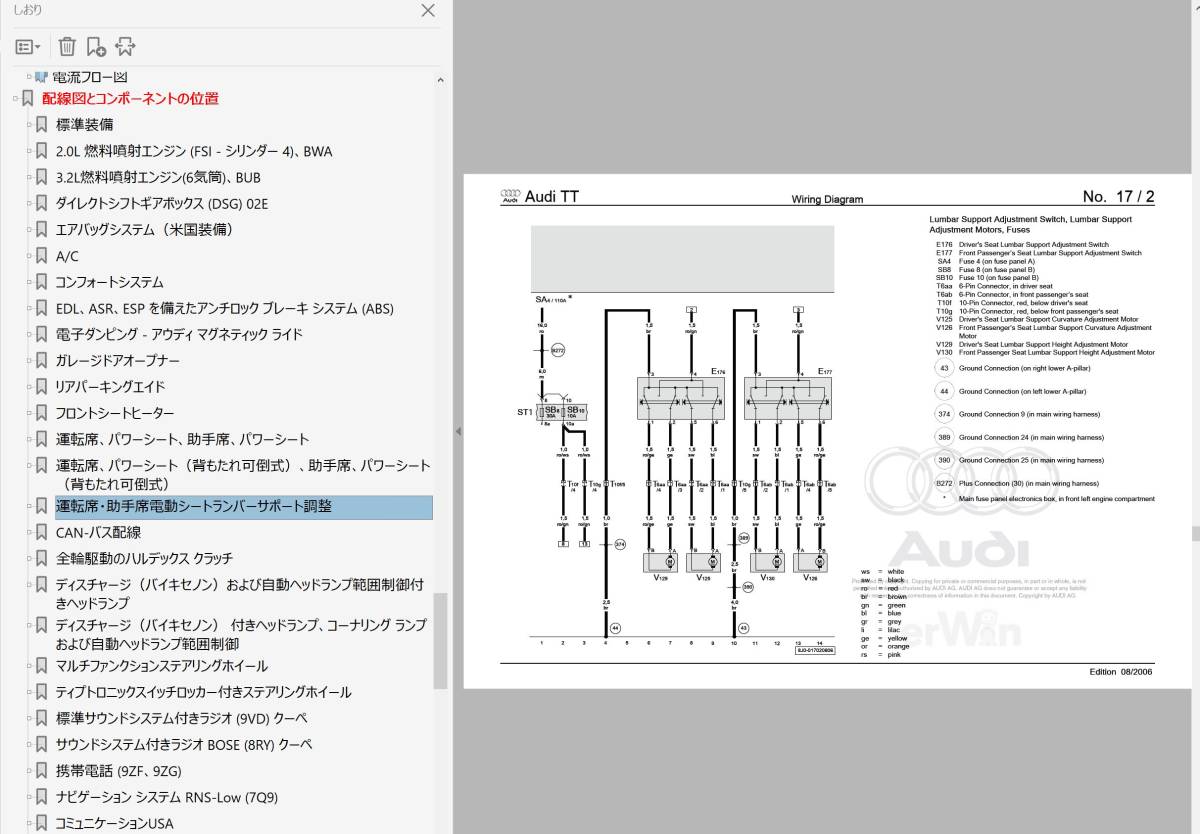Go to the リアパーキングエイド bookmark
Image resolution: width=1200 pixels, height=834 pixels.
point(111,386)
